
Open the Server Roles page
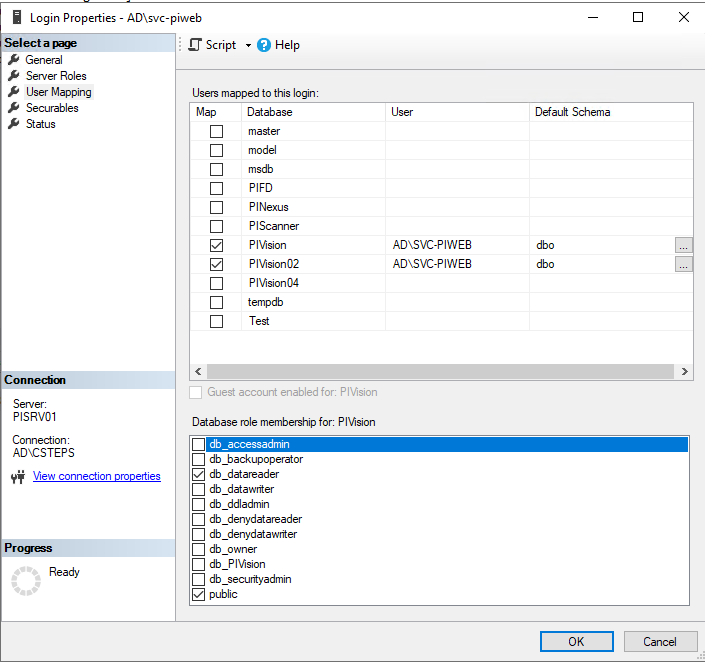56,76
